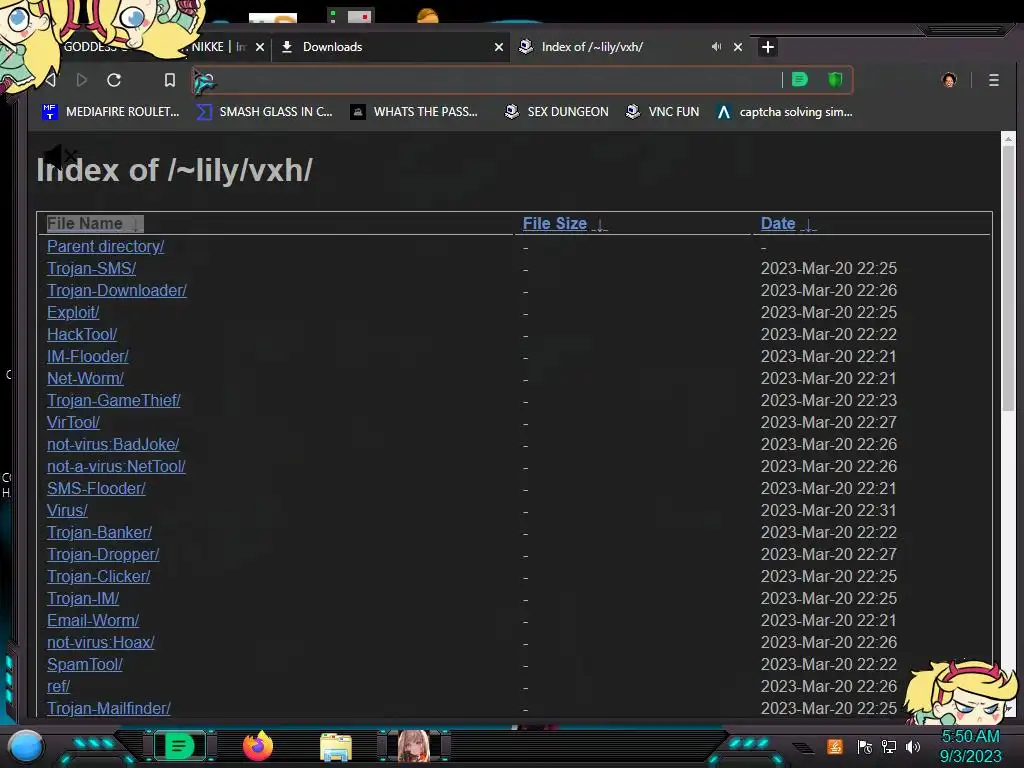Viewport: 1024px width, 768px height.
Task: Open the Trojan-GameThief/ folder
Action: [x=114, y=400]
